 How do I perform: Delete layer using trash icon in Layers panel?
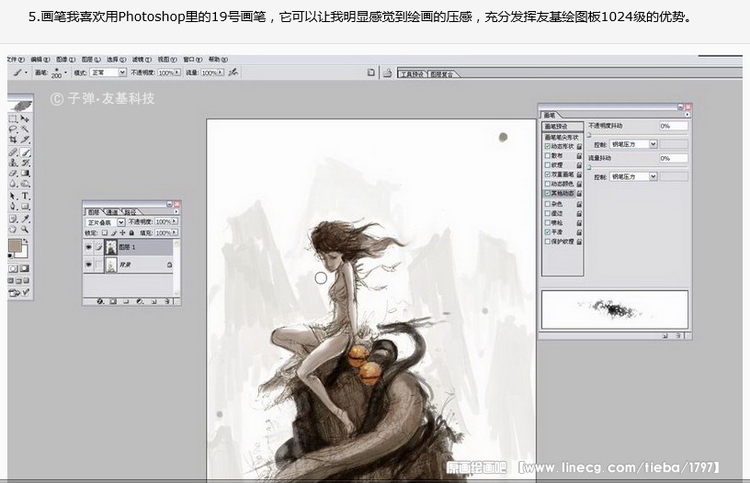[x=167, y=301]
